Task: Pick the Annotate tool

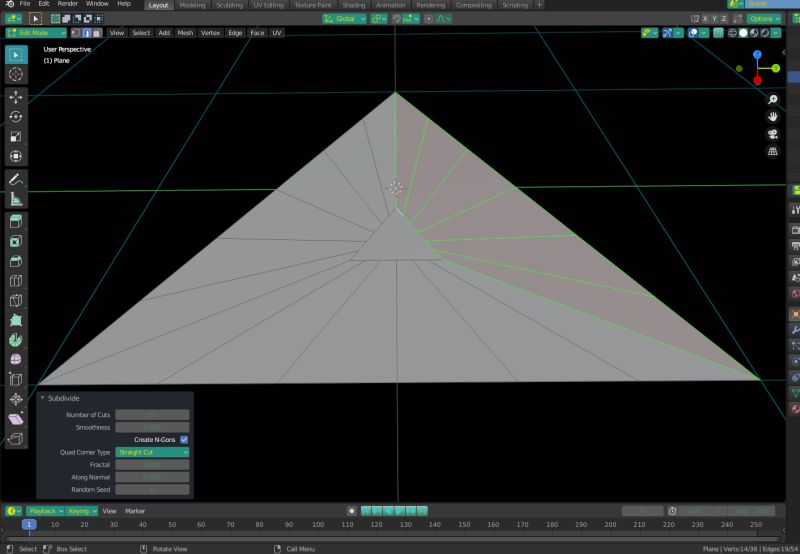Action: [x=16, y=179]
